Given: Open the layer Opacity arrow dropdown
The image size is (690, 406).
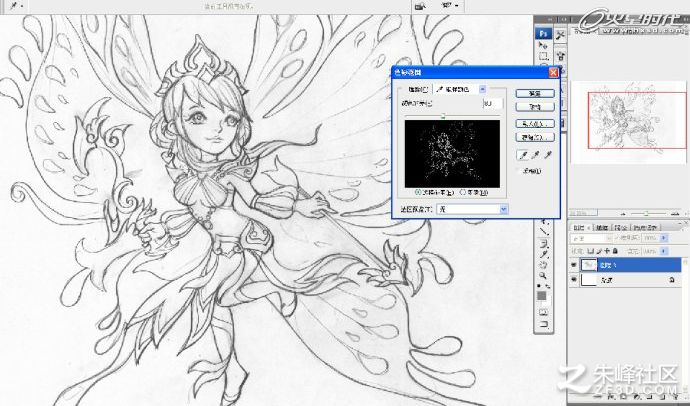Looking at the screenshot, I should (x=664, y=238).
